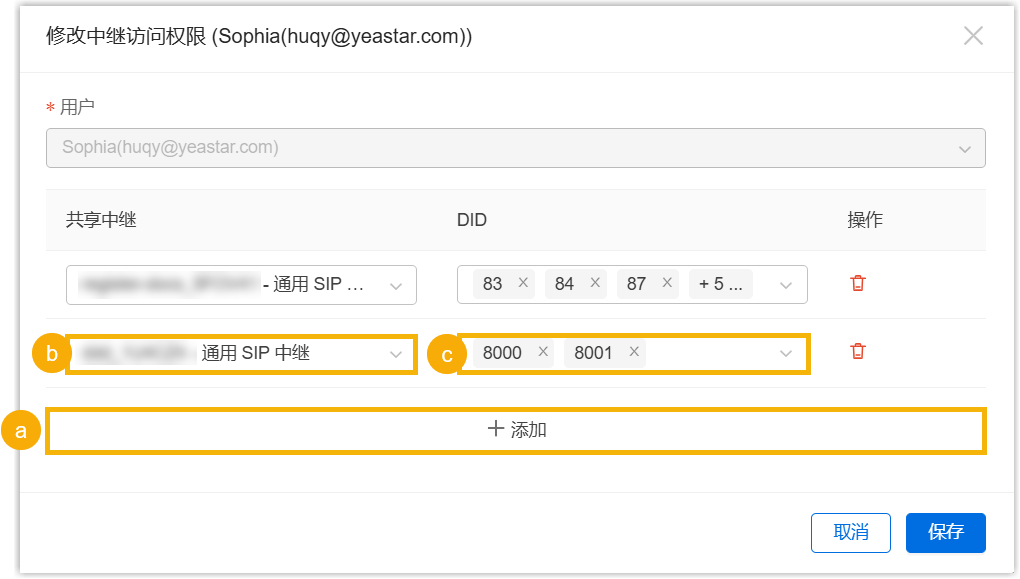Remove DID tag 8001
The height and width of the screenshot is (579, 1020).
(x=634, y=352)
